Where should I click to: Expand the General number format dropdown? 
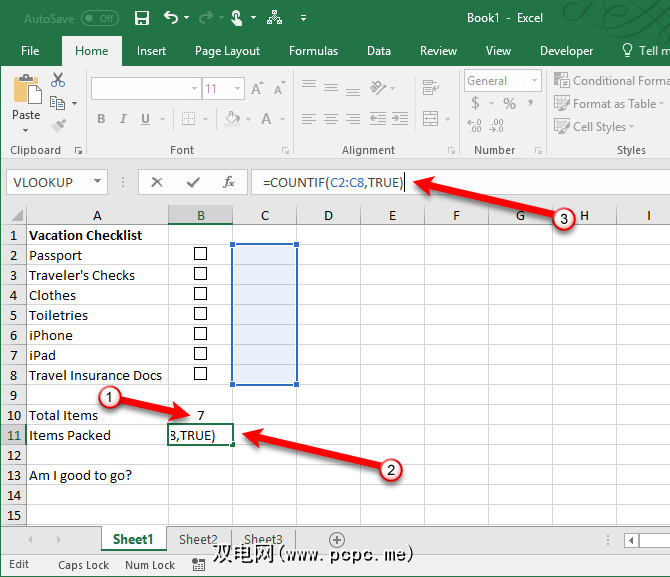[535, 81]
